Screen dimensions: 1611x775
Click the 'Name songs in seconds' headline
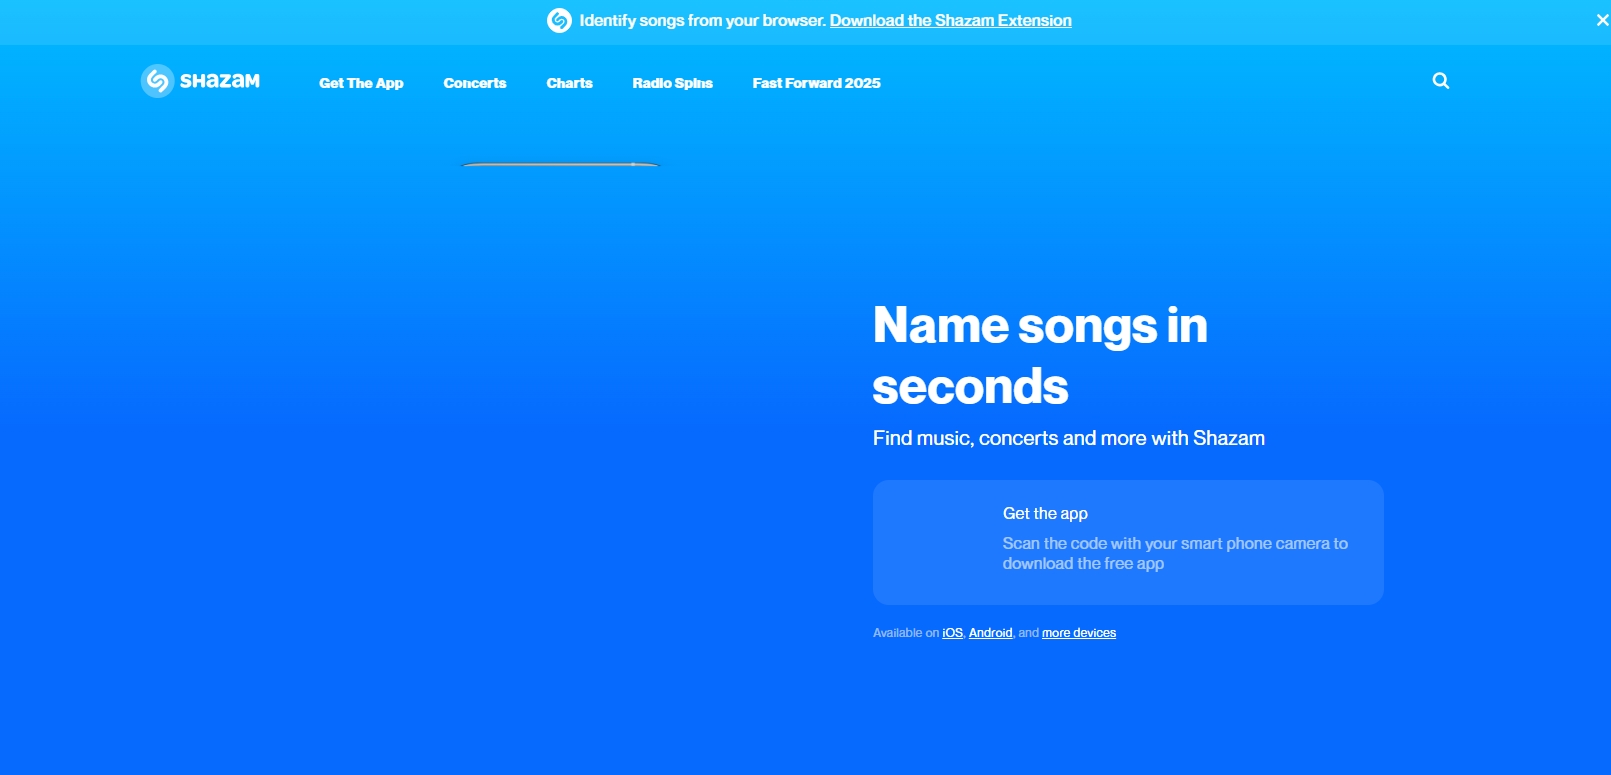(1040, 356)
